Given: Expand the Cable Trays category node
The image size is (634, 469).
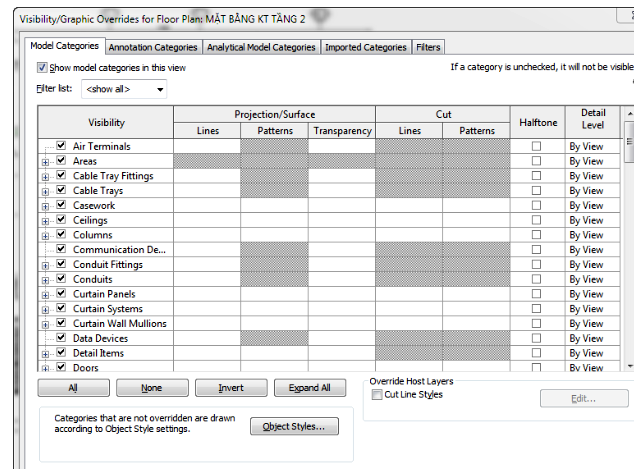Looking at the screenshot, I should click(x=46, y=191).
